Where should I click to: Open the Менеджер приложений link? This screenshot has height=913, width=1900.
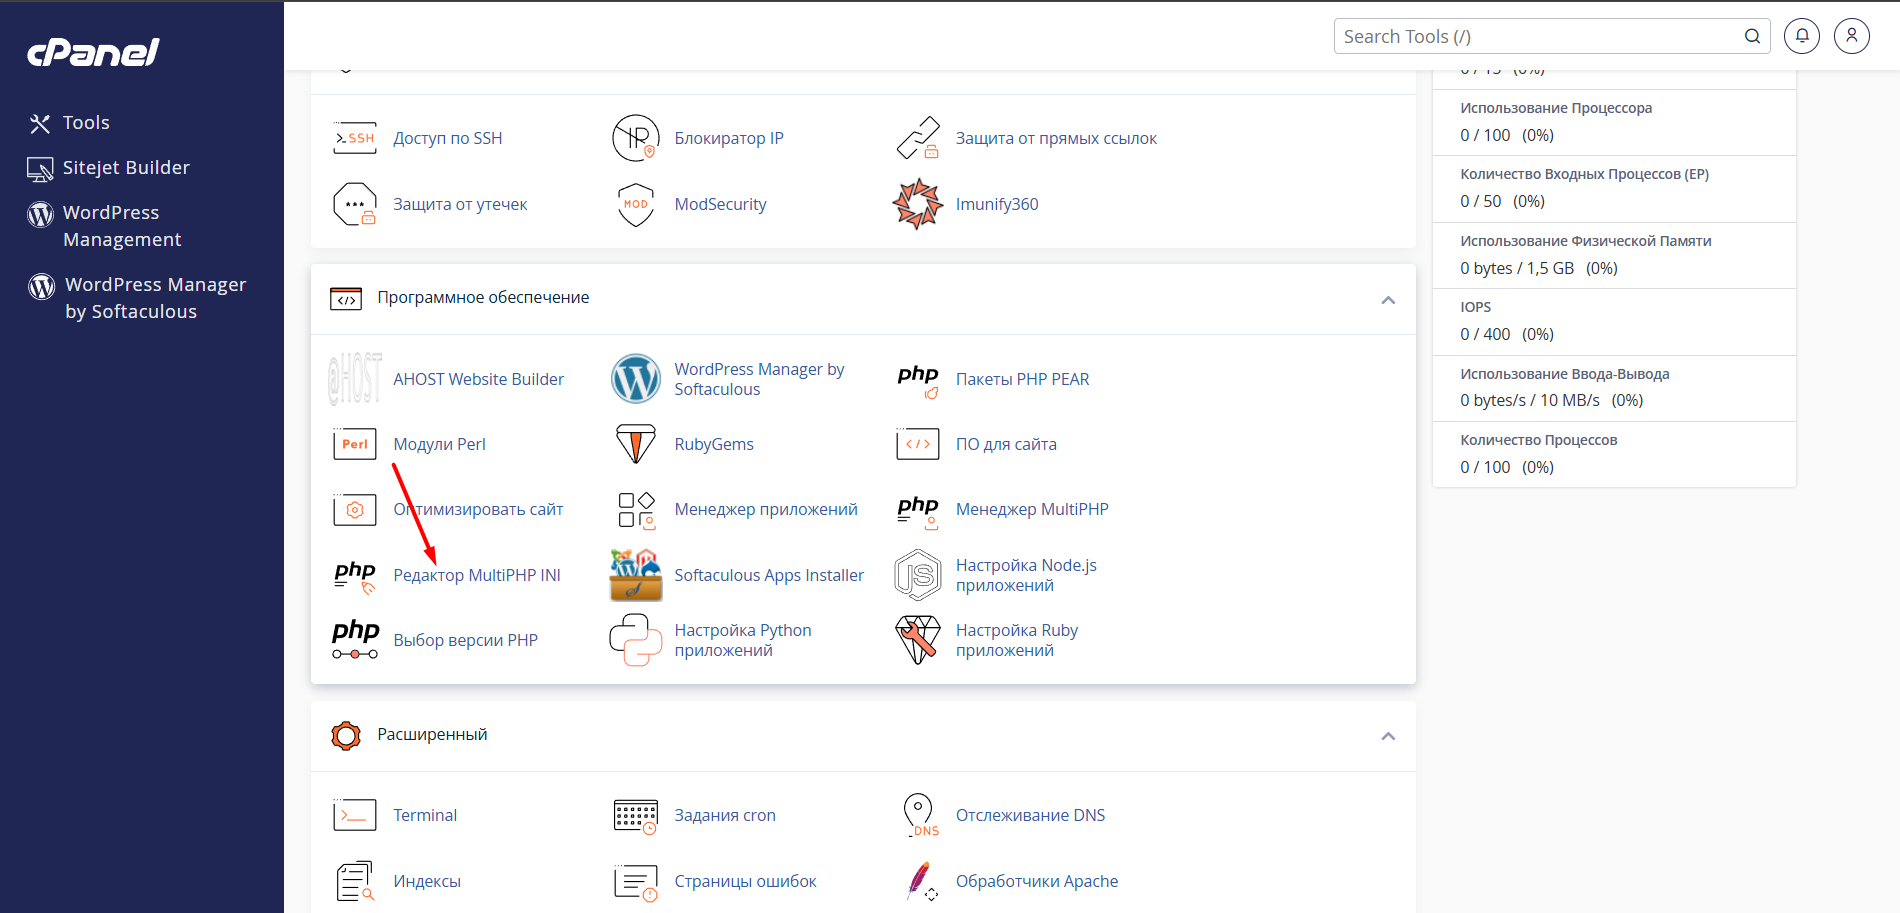pos(766,509)
